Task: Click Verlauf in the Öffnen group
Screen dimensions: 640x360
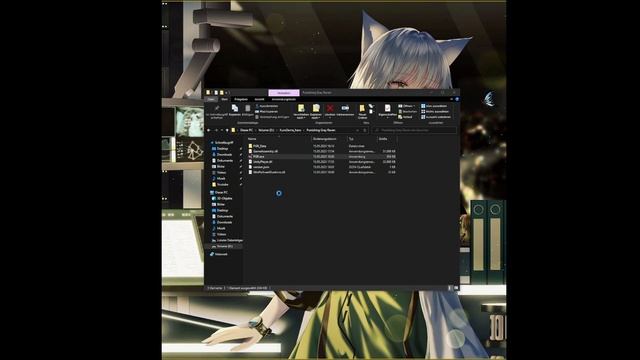Action: (405, 117)
